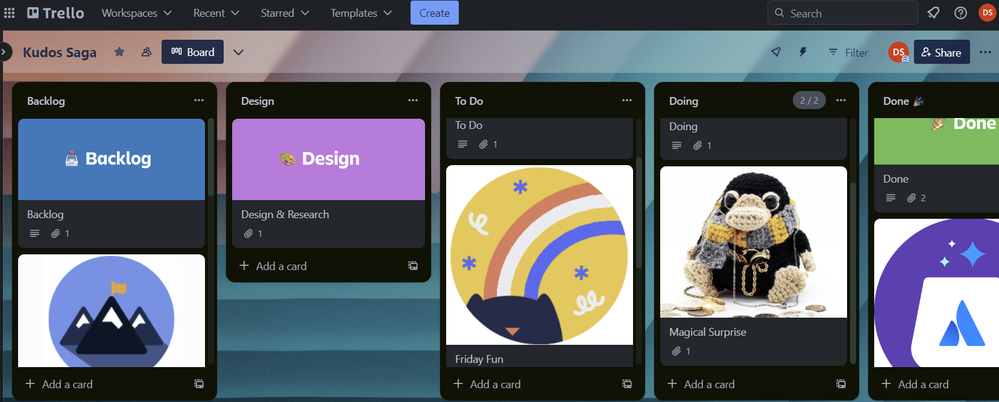Star the Kudos Saga board
The width and height of the screenshot is (999, 402).
[119, 52]
